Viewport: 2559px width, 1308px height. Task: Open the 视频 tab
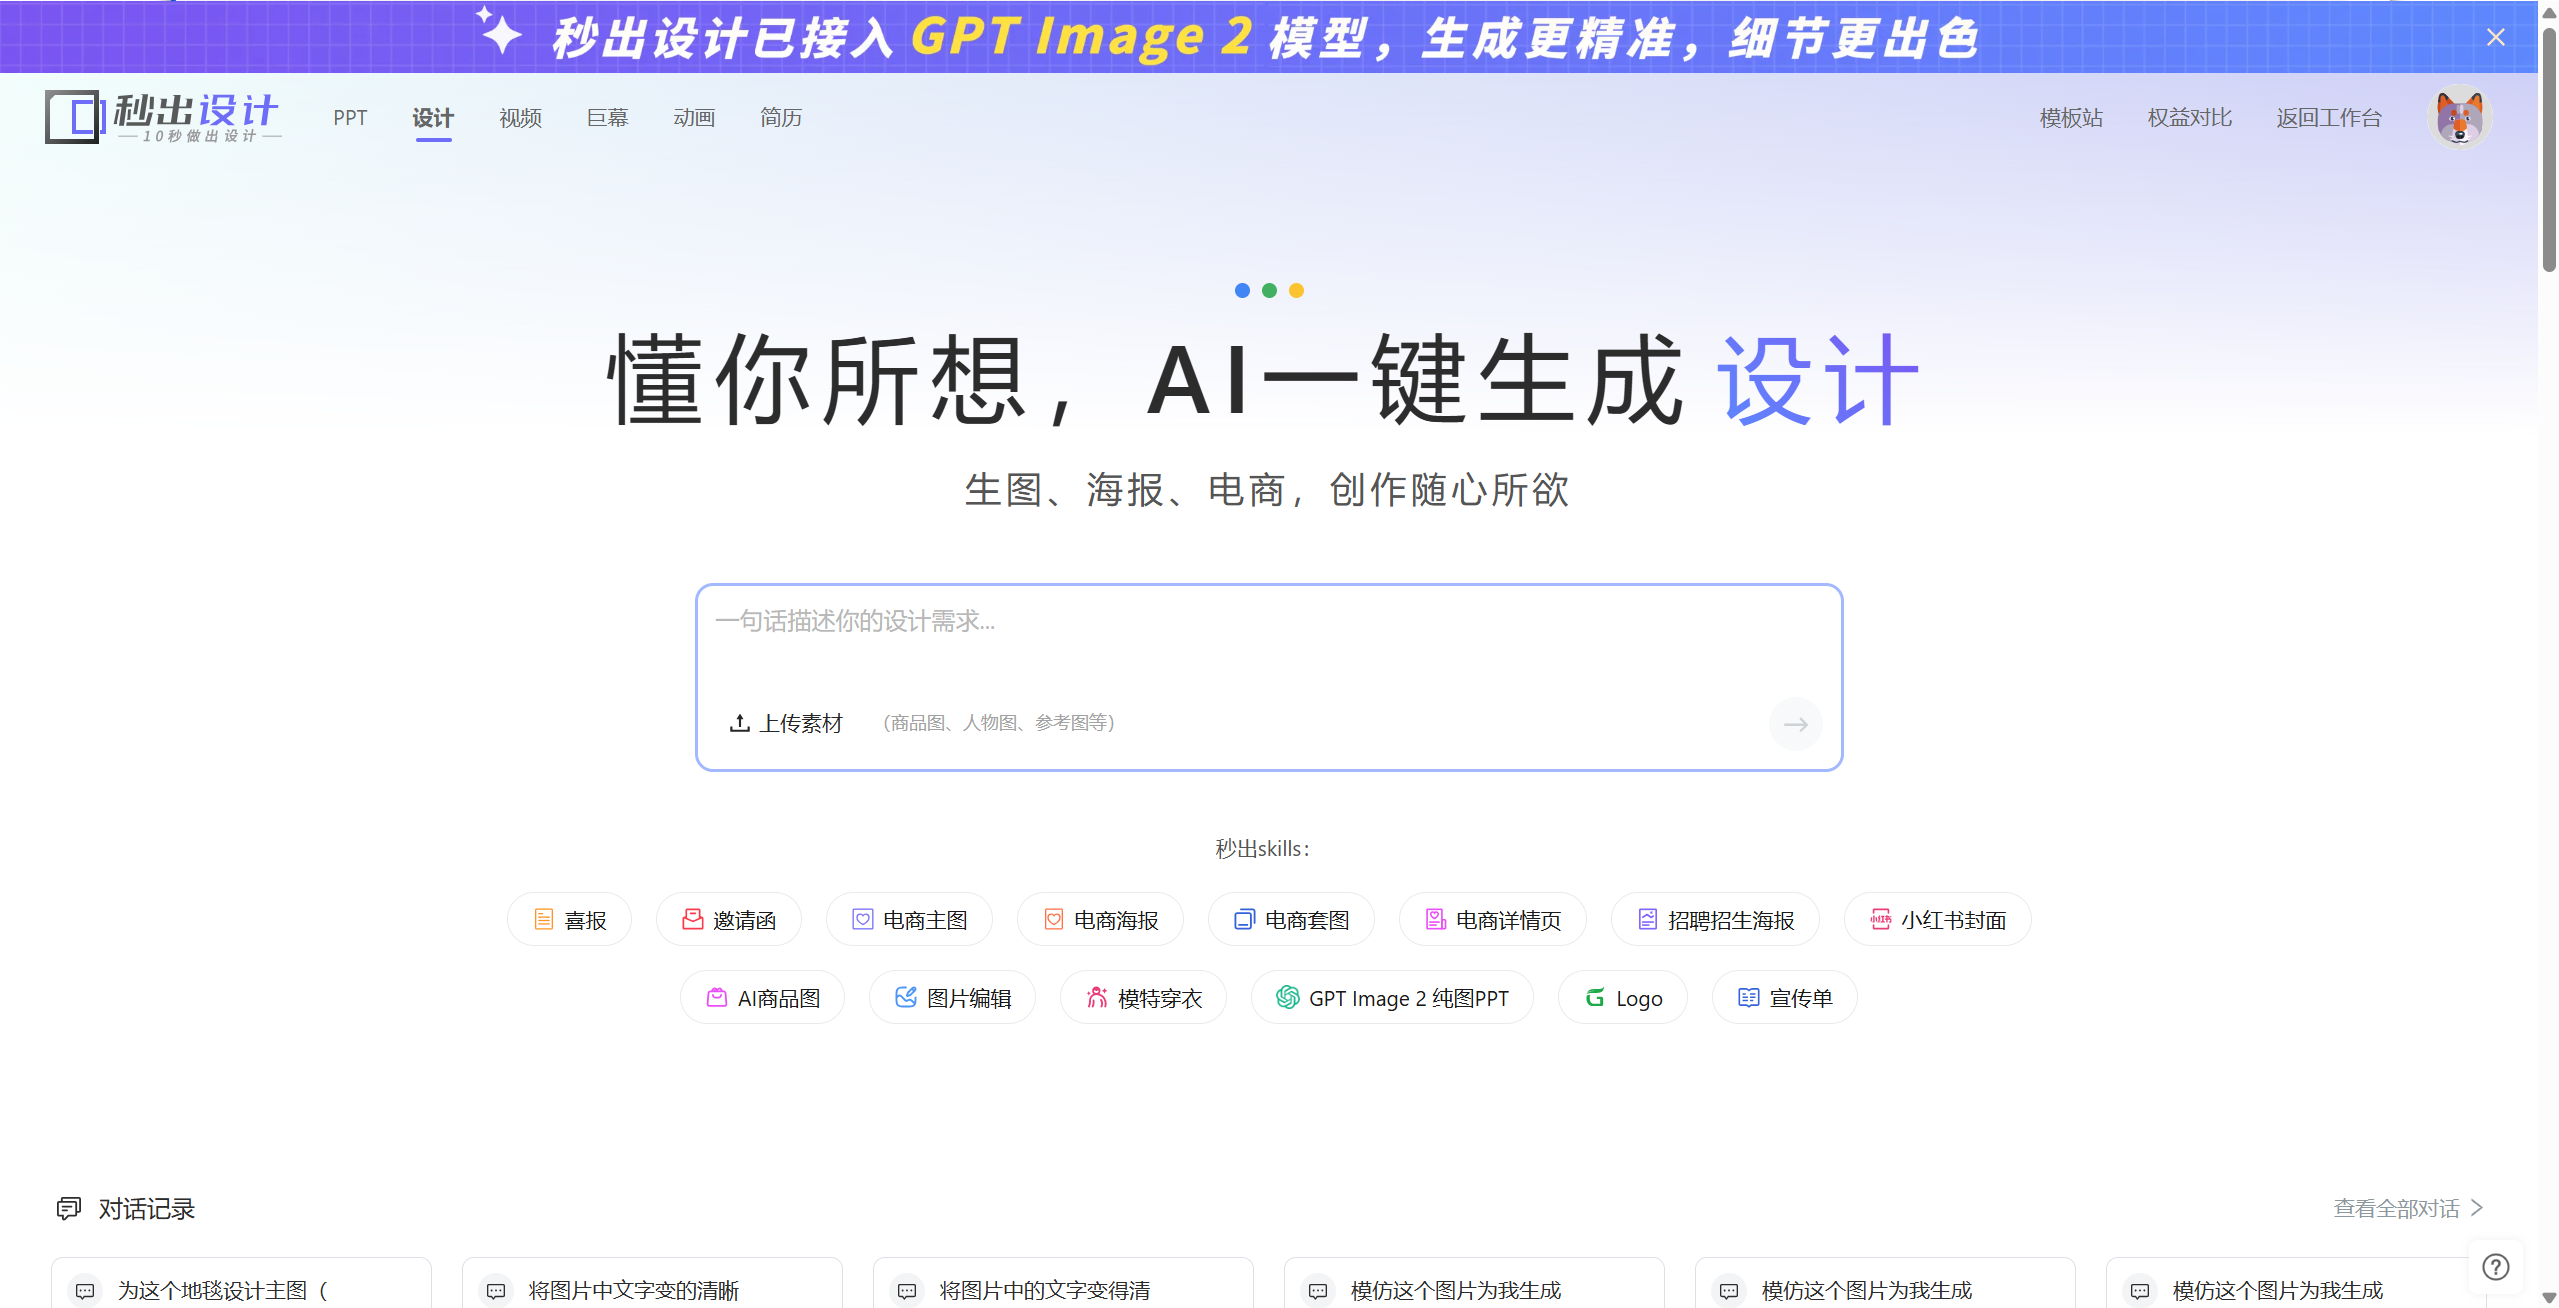[x=520, y=118]
